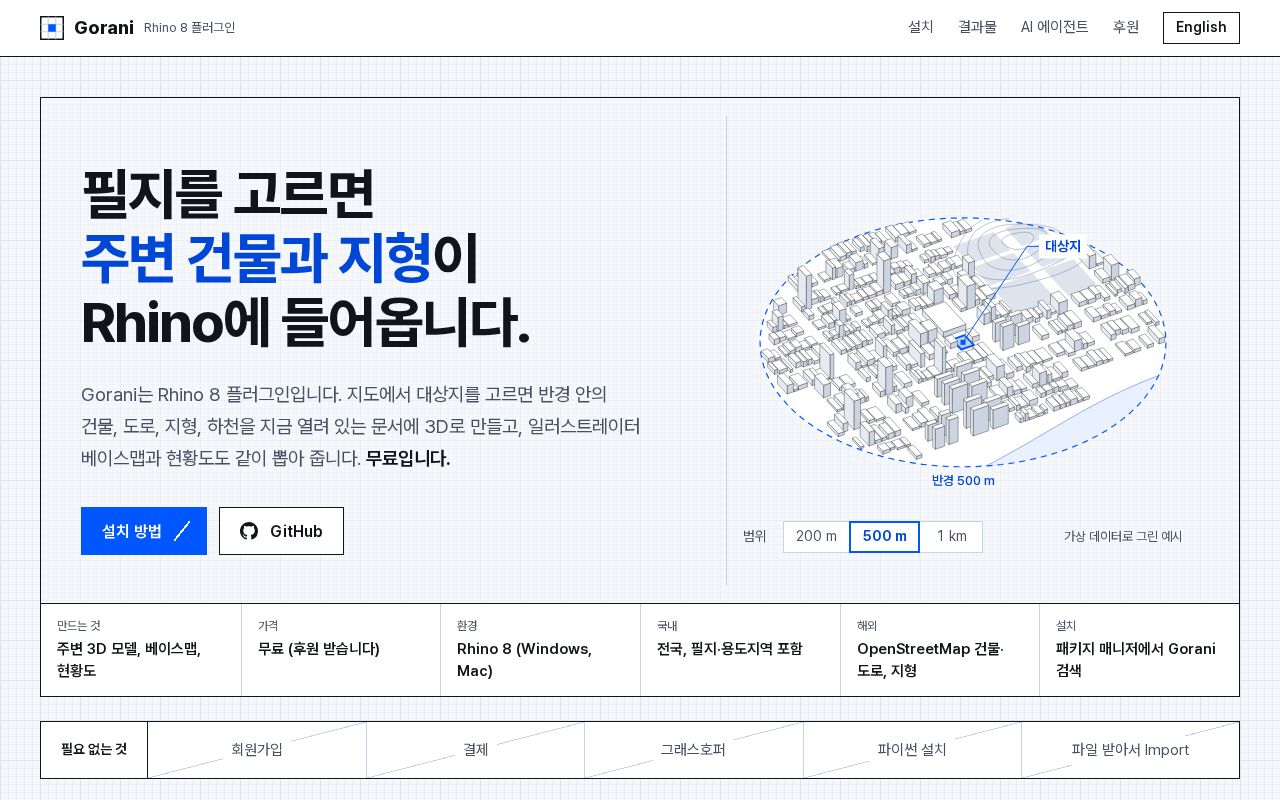Click the 회원가입 cell
Screen dimensions: 1280x800
pyautogui.click(x=257, y=750)
